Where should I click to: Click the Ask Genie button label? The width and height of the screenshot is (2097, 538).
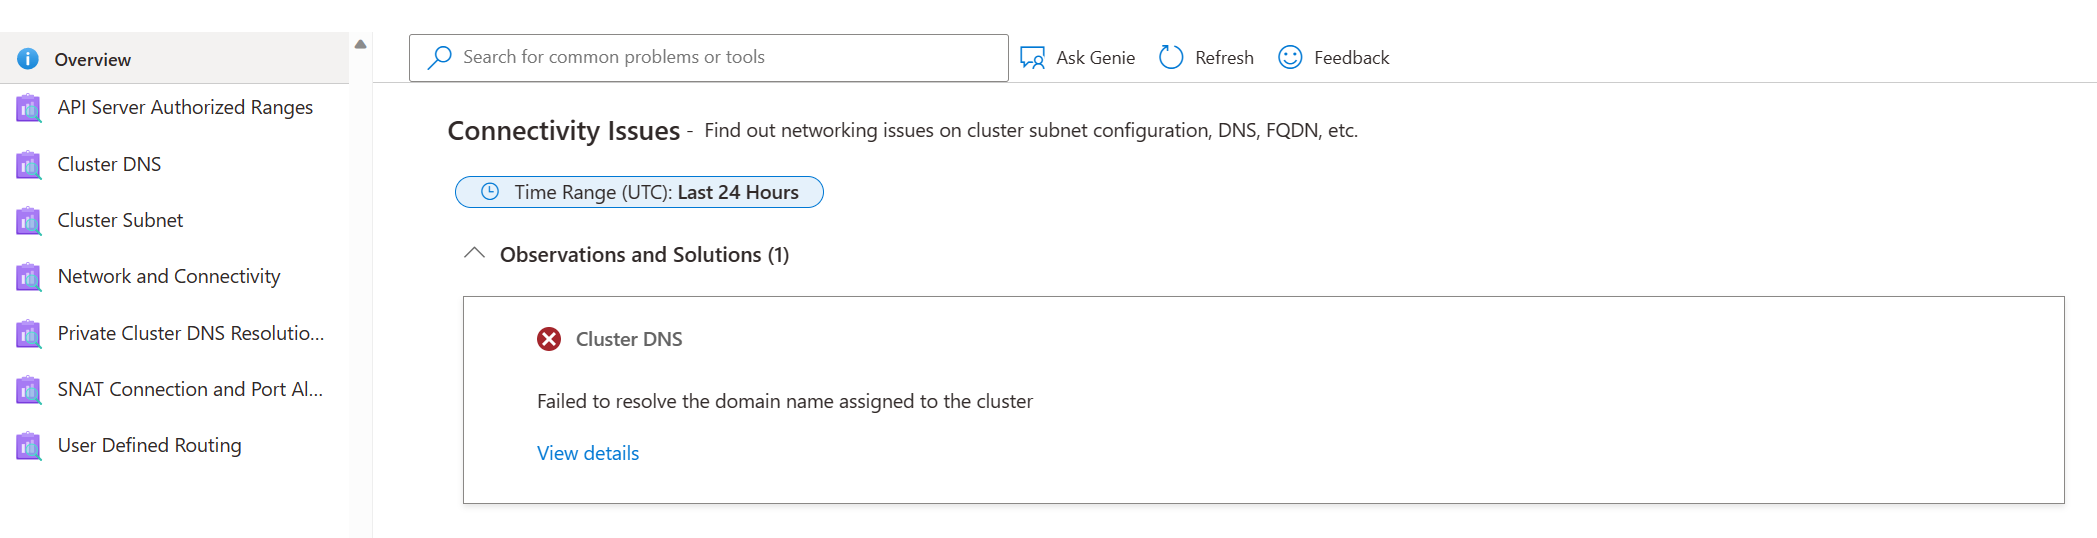1095,58
